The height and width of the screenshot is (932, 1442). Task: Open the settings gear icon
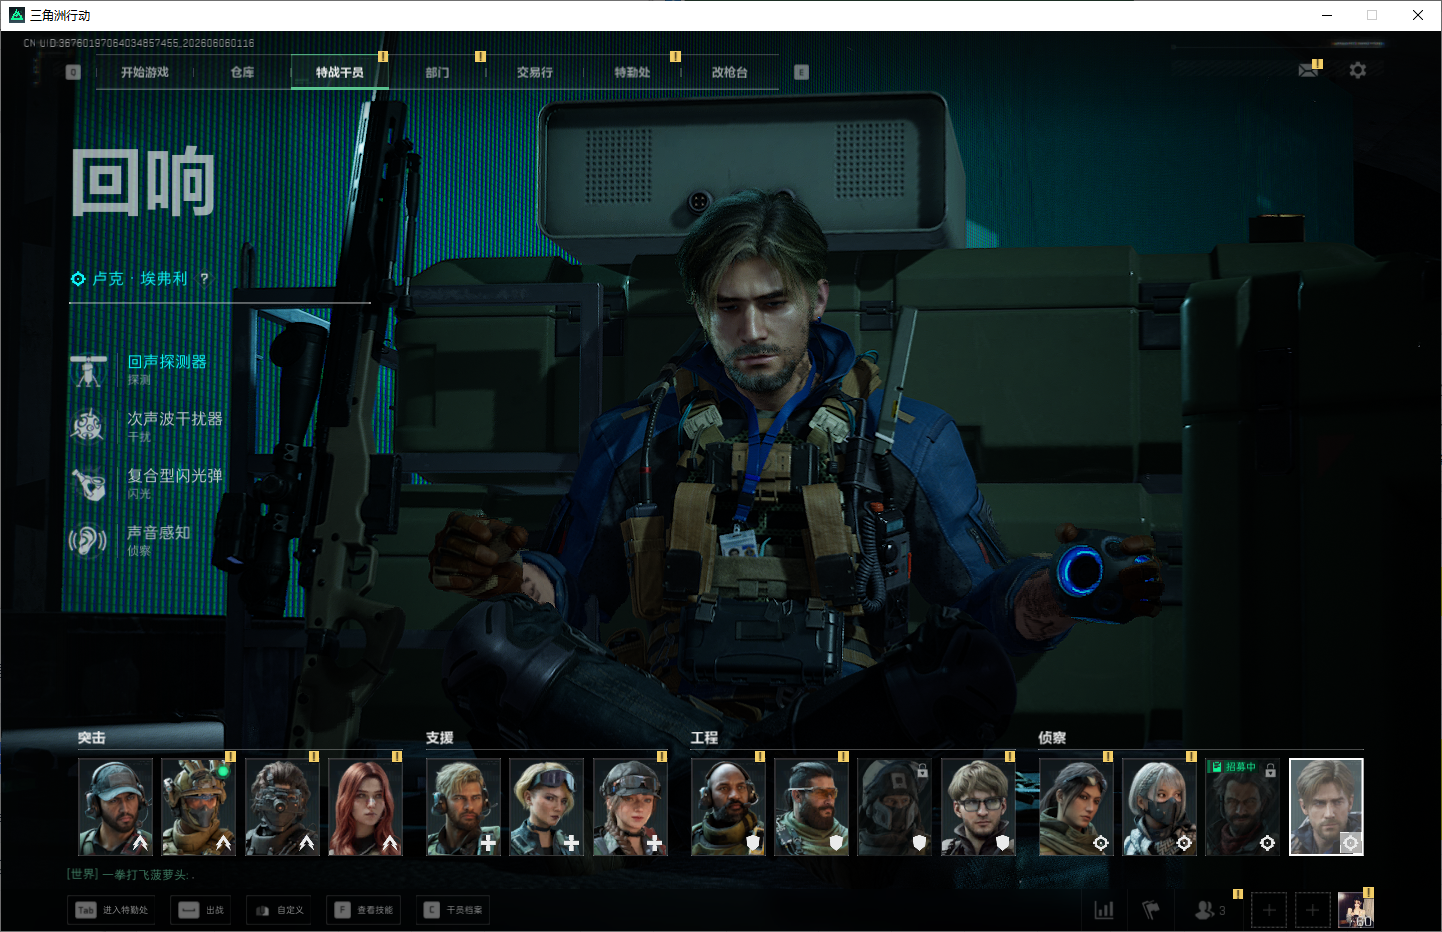coord(1357,70)
